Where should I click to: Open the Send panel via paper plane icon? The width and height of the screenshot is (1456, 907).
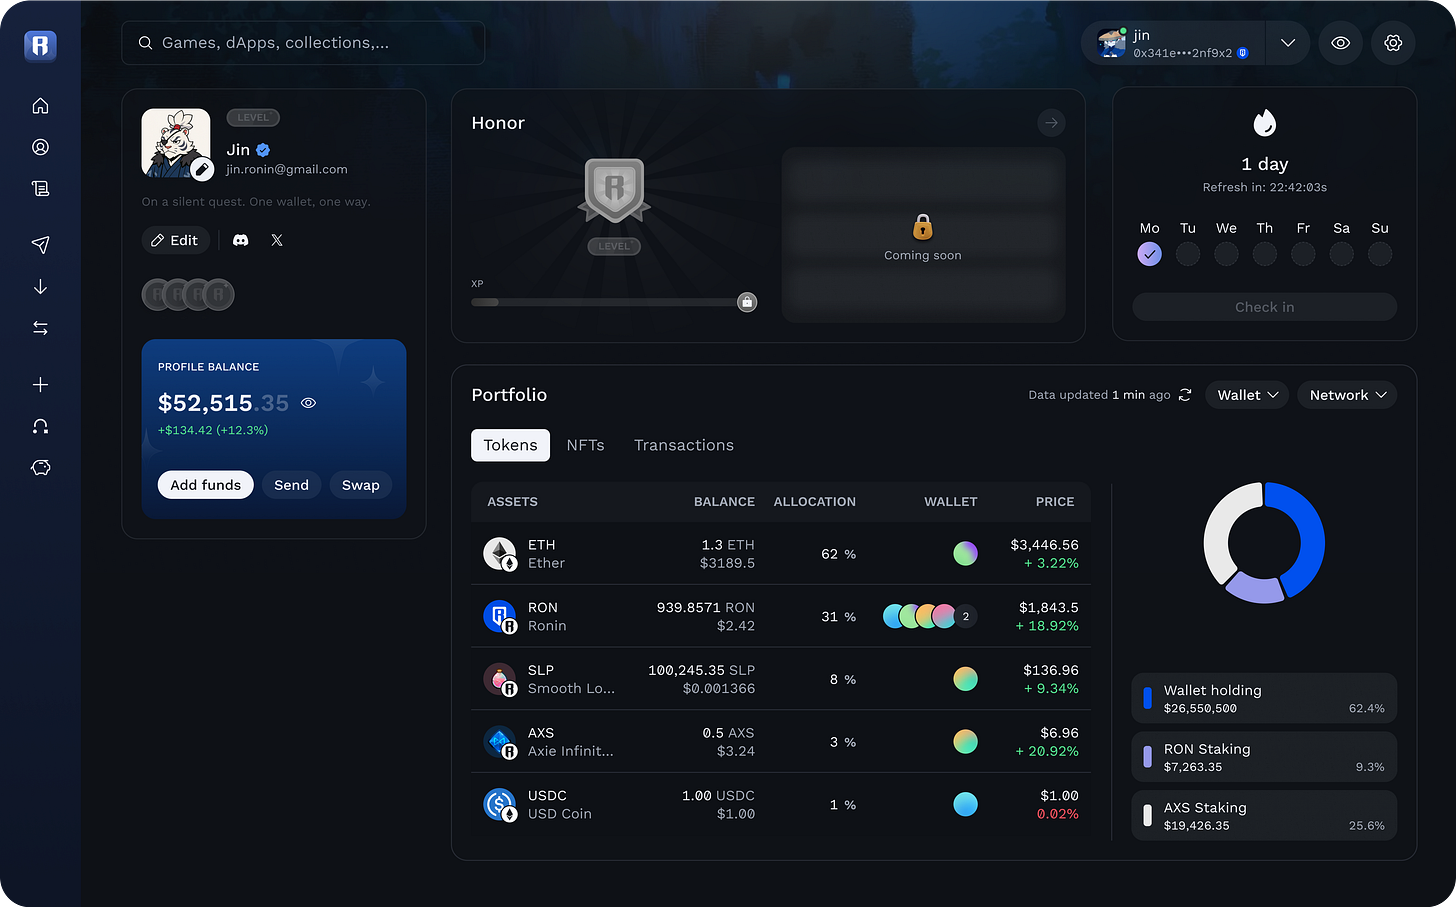point(40,243)
